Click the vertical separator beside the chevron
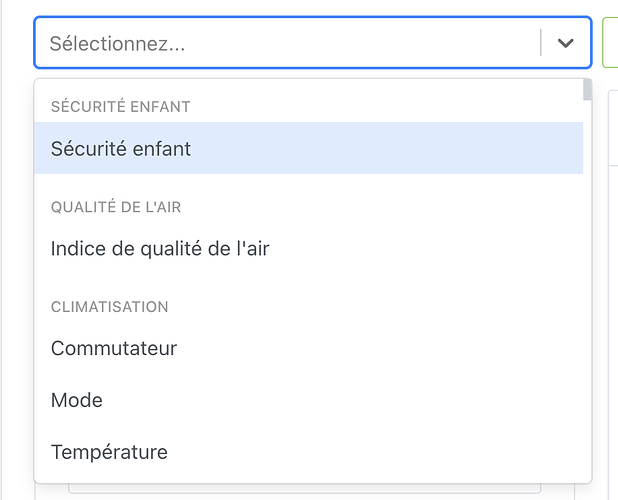Screen dimensions: 618x500 pyautogui.click(x=541, y=43)
